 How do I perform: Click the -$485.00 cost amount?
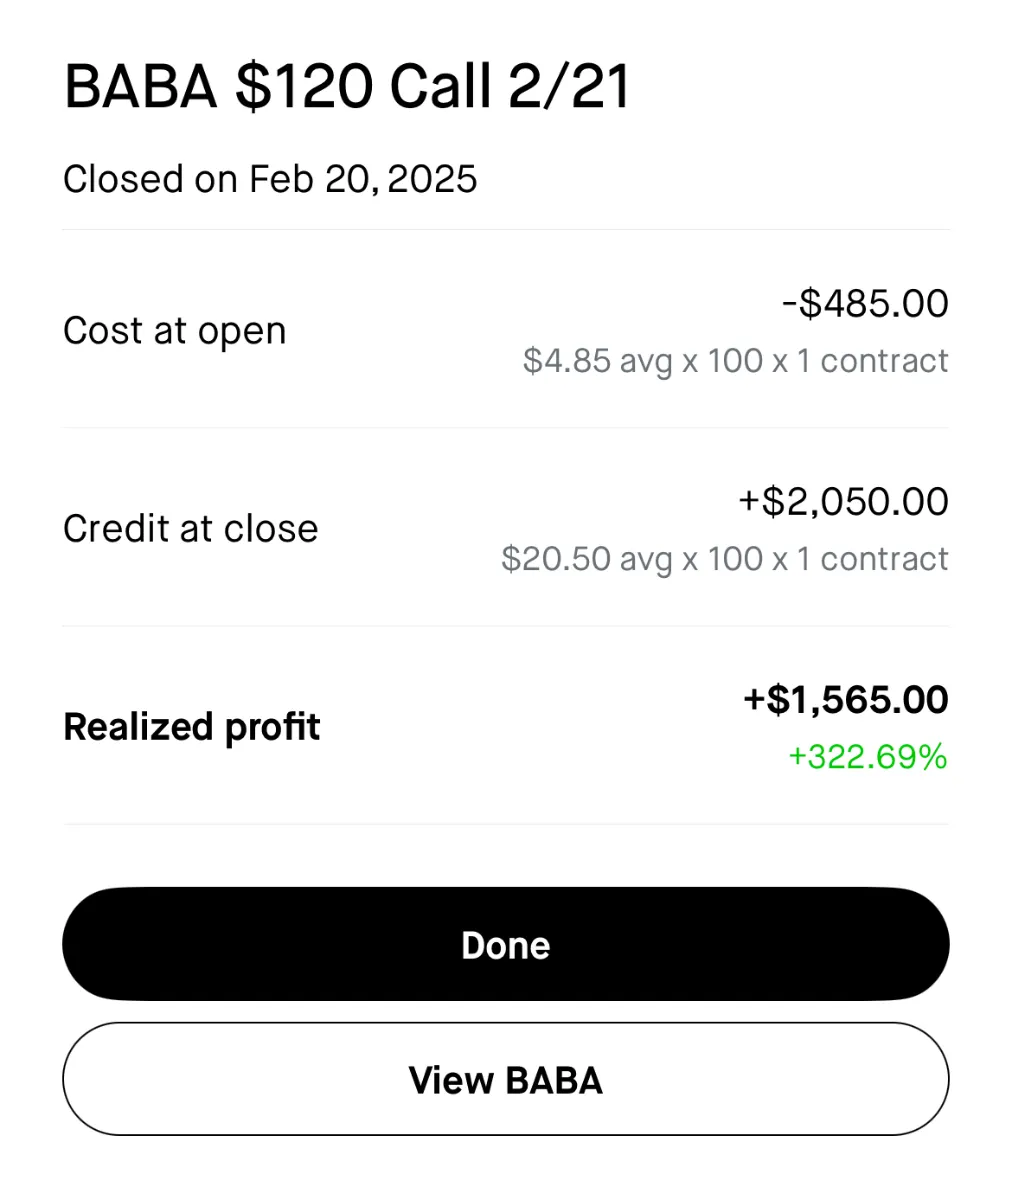click(865, 304)
